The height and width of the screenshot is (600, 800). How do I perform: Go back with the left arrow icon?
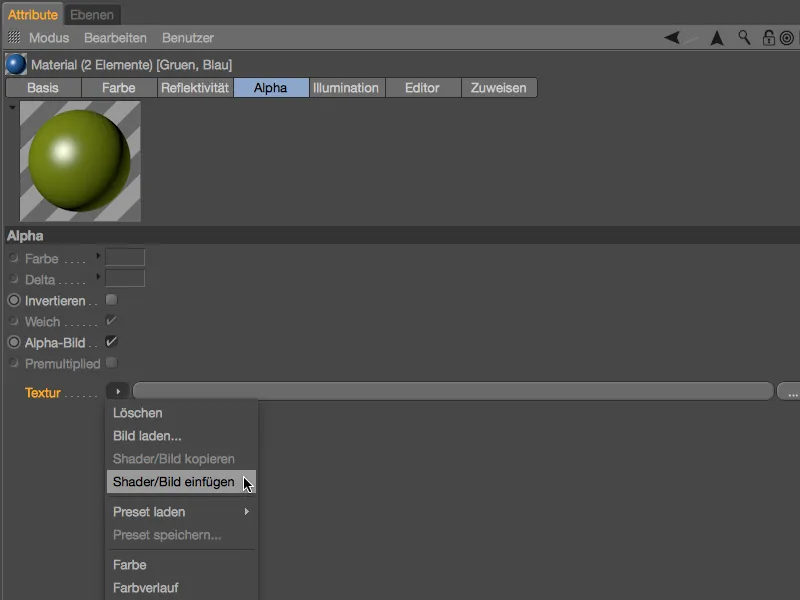pyautogui.click(x=672, y=37)
